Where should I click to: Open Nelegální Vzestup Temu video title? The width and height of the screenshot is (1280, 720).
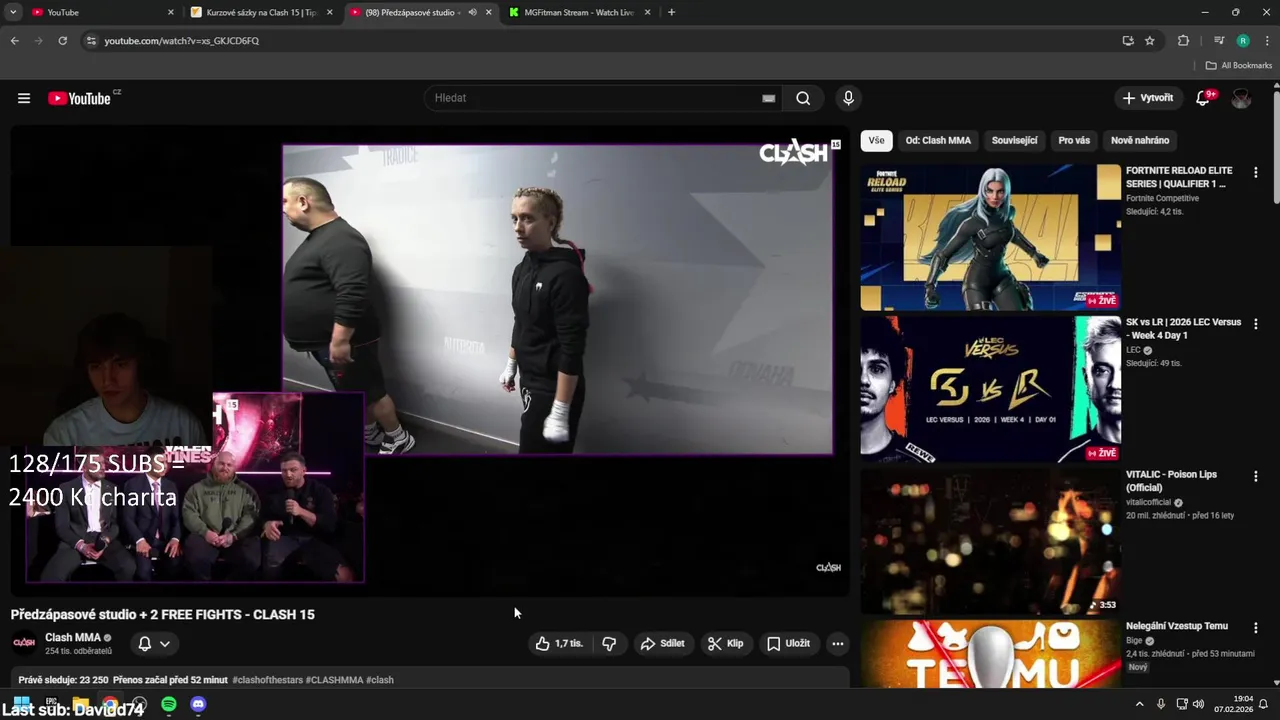pos(1176,626)
